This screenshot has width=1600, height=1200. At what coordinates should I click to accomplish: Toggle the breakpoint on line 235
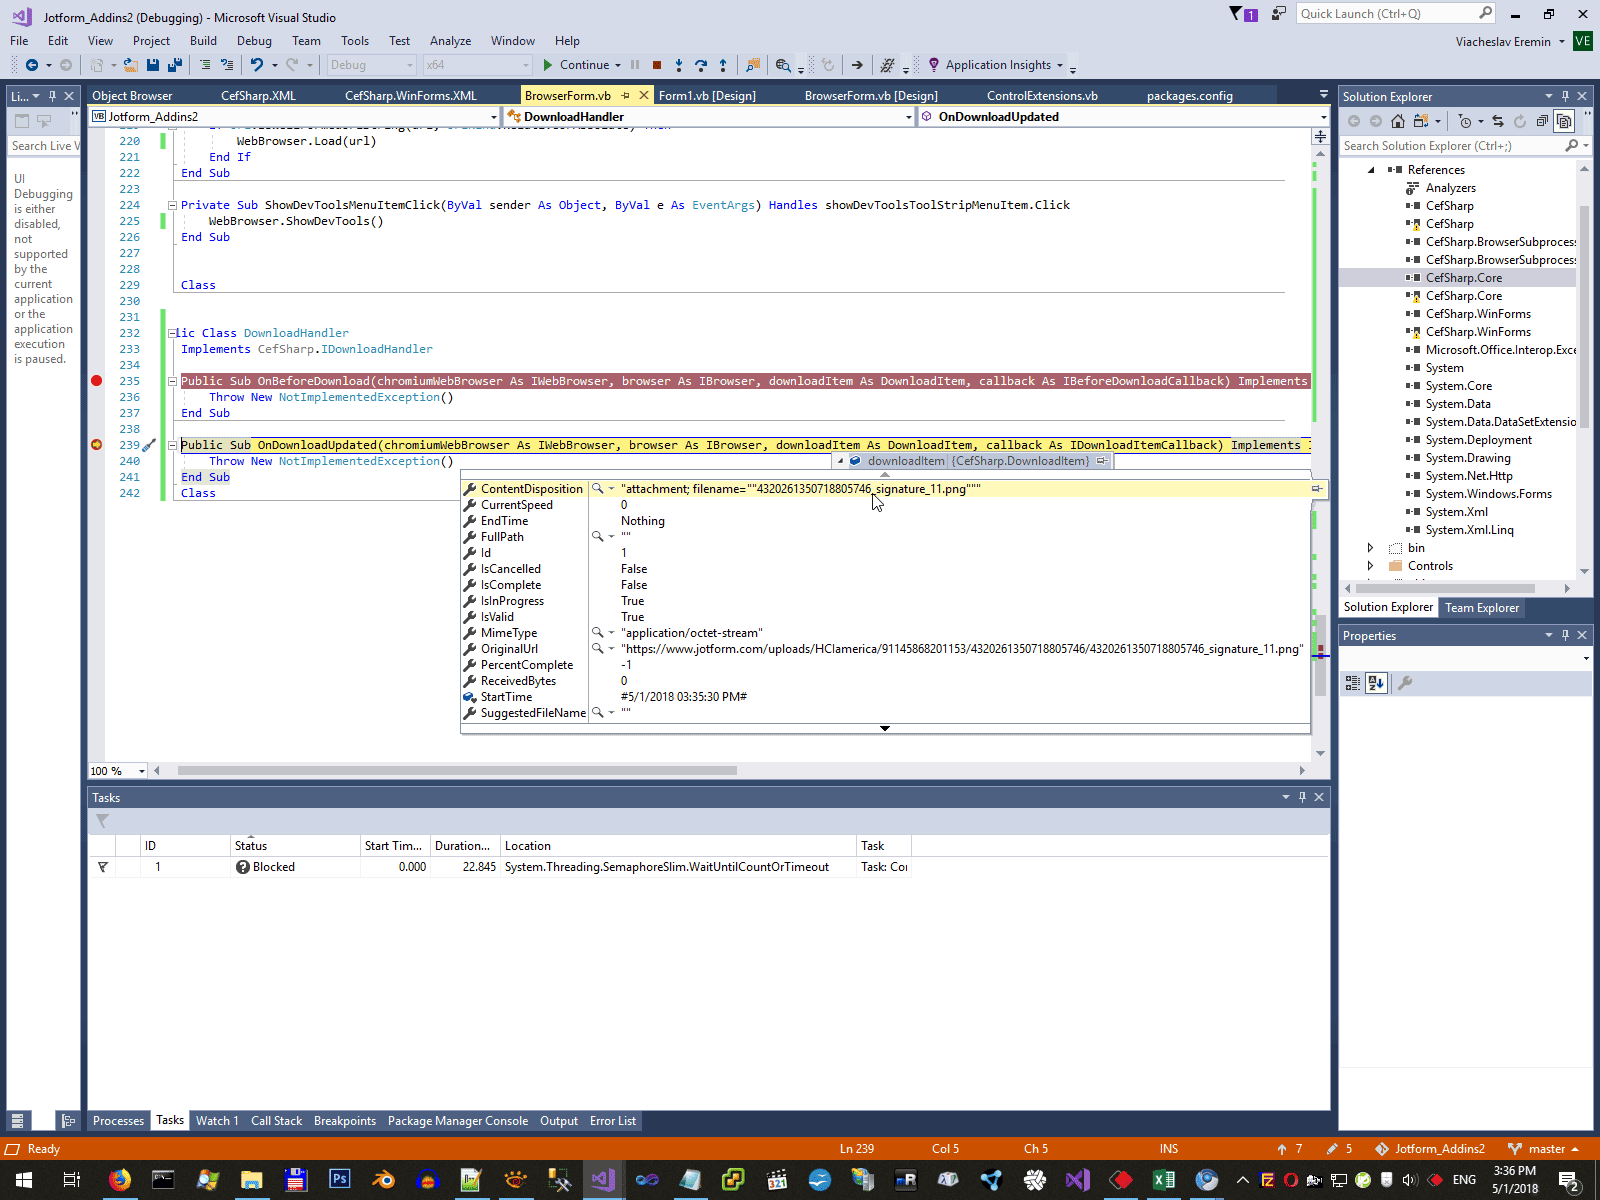click(97, 381)
